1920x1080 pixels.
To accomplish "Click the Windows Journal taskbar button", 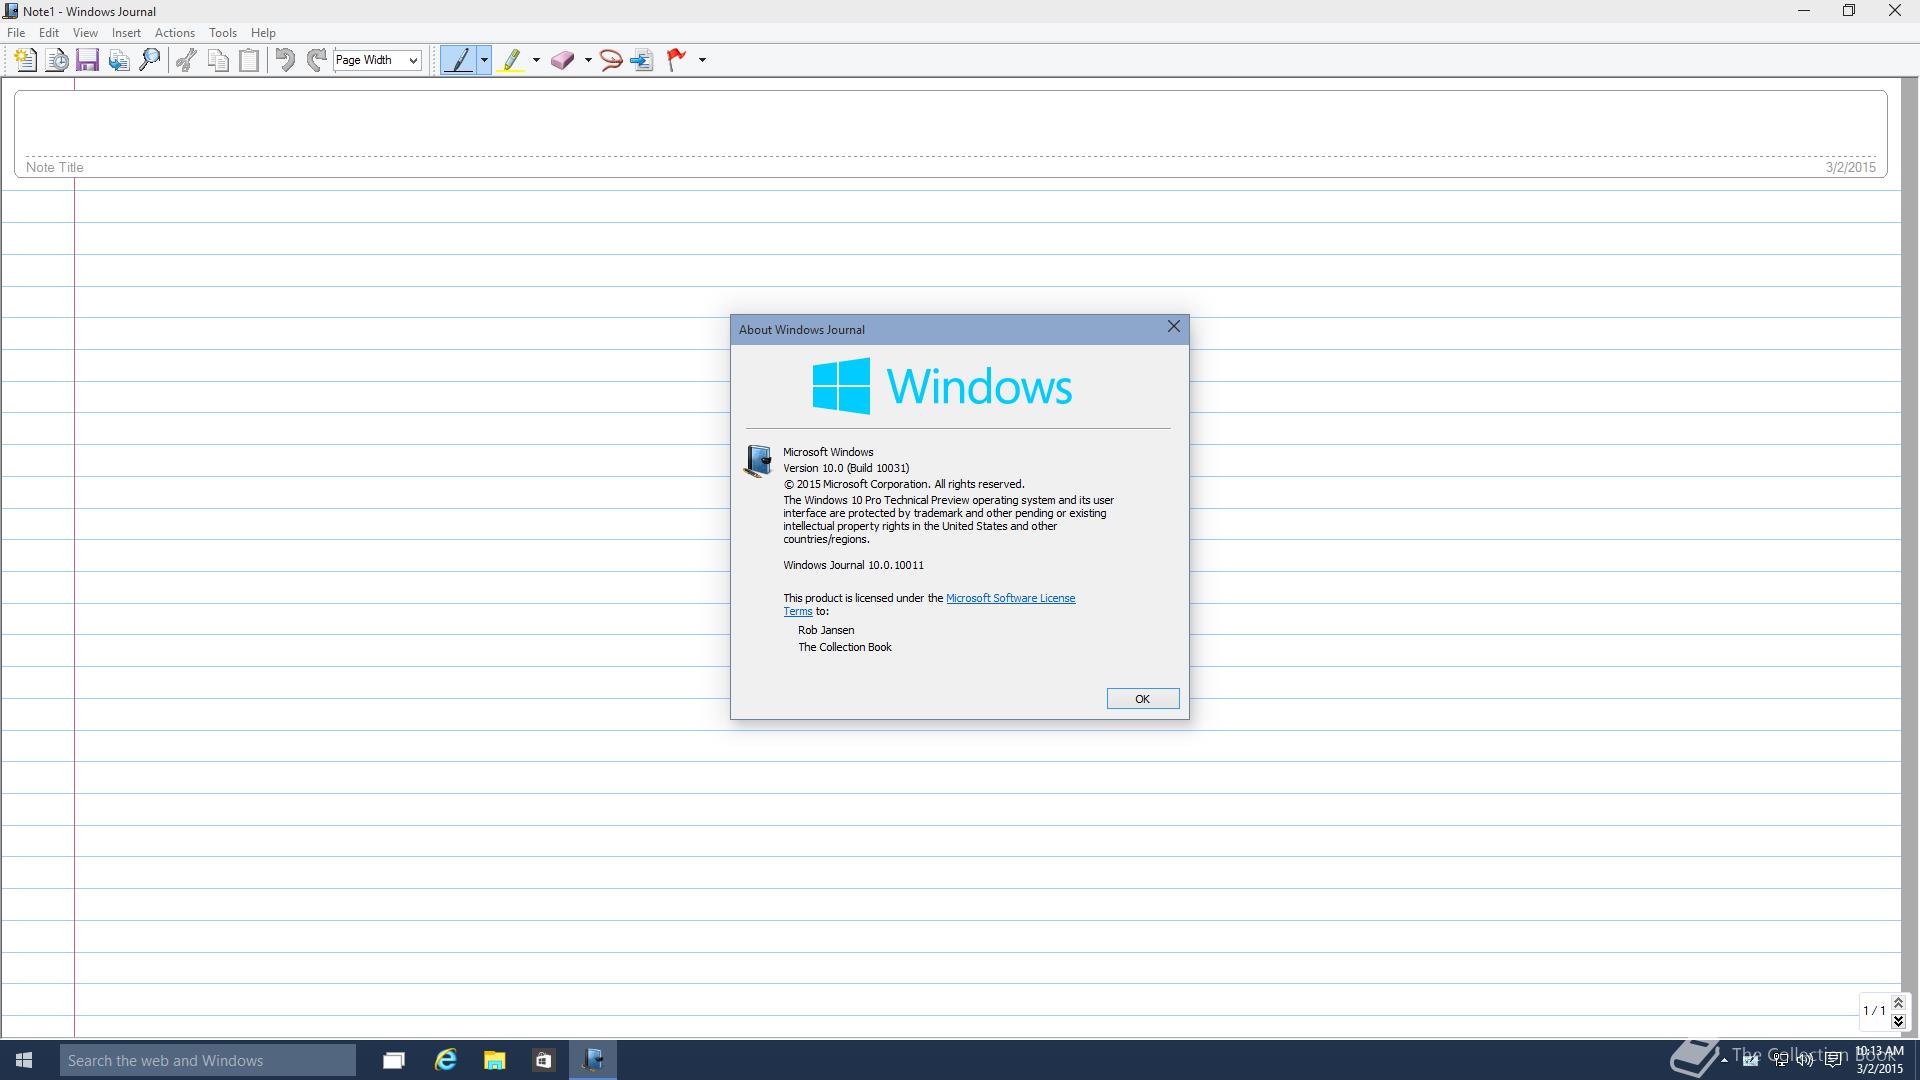I will [593, 1060].
